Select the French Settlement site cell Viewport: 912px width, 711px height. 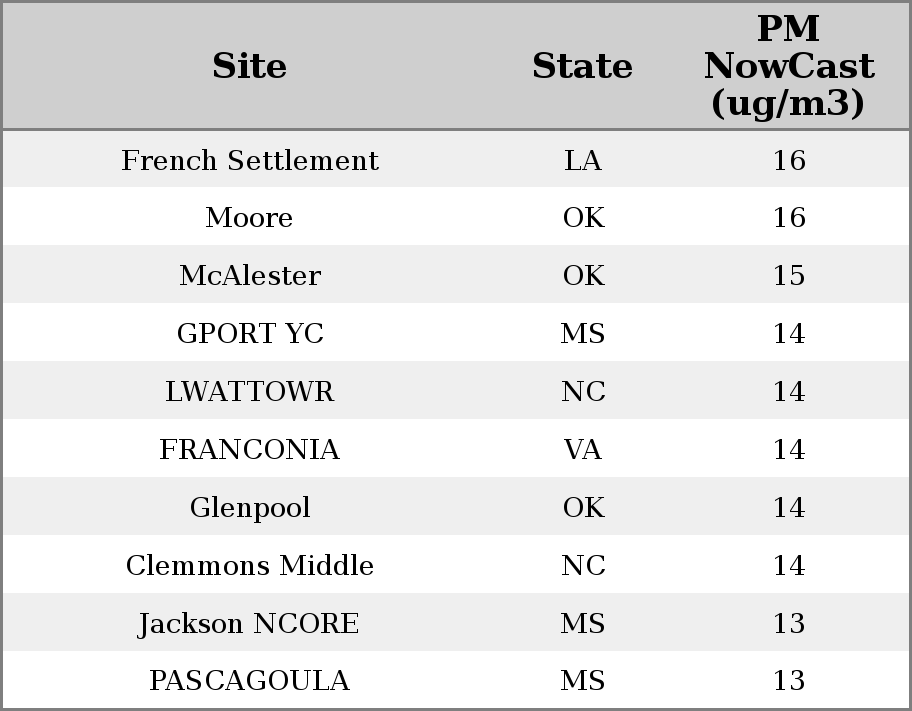tap(250, 160)
